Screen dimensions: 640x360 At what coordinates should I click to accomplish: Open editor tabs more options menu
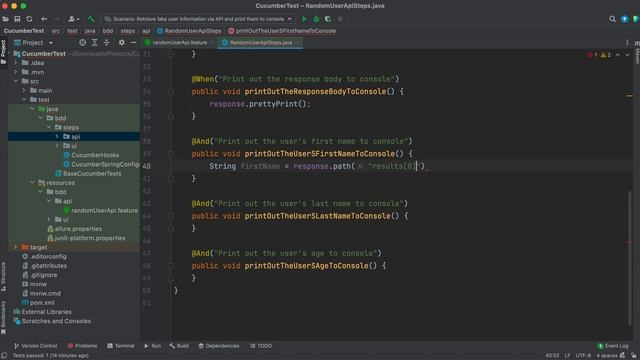(x=627, y=42)
